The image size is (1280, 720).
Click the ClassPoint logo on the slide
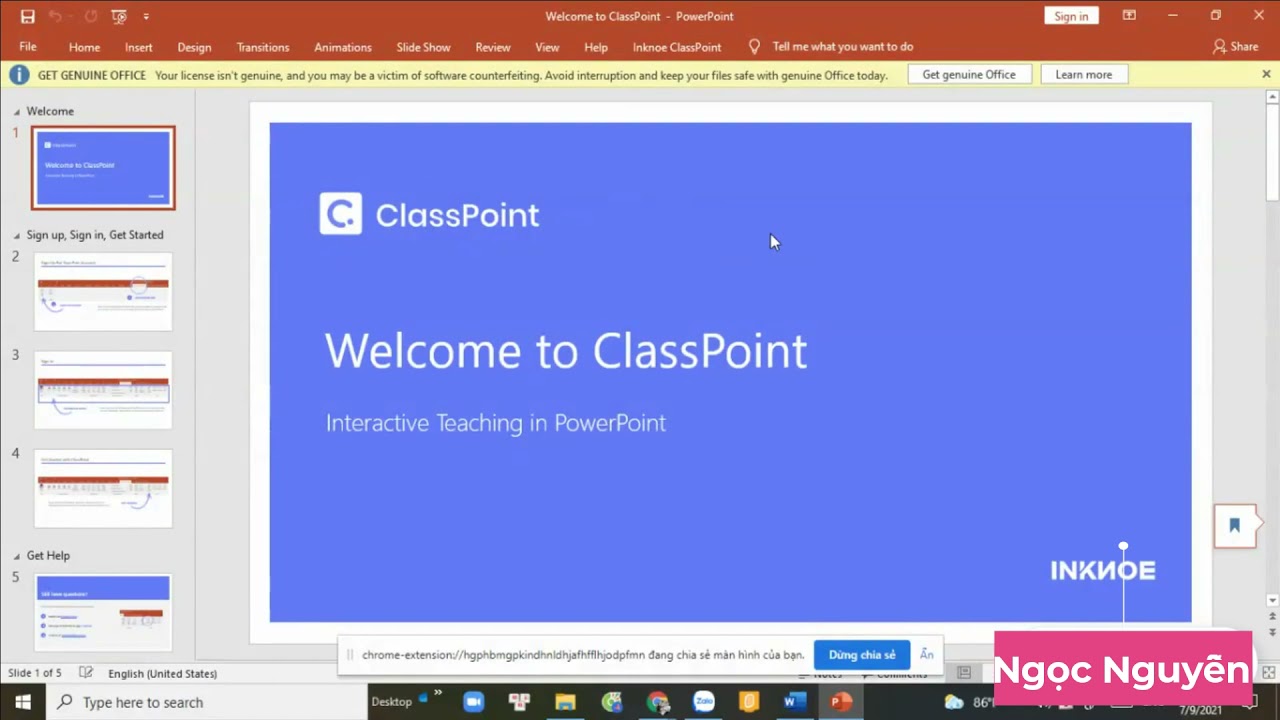click(429, 214)
